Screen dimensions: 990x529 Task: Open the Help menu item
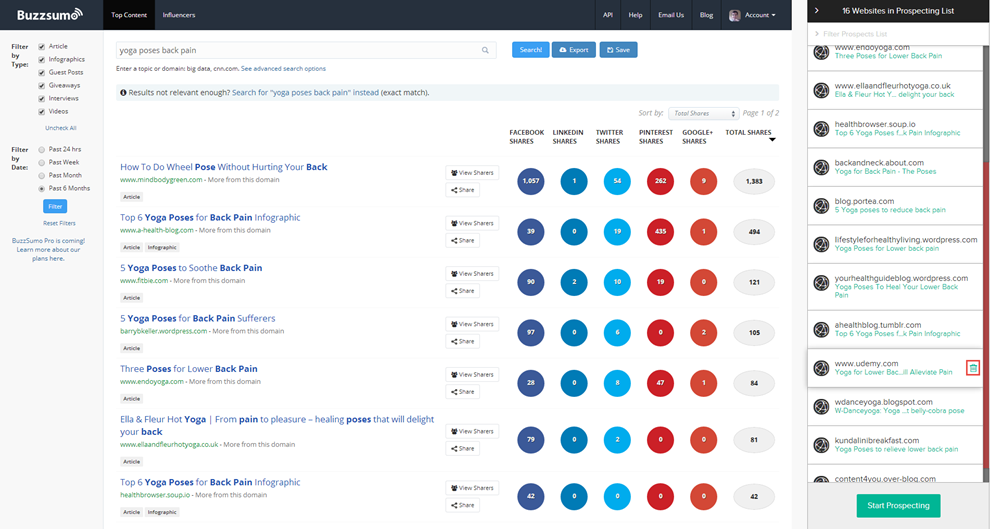click(635, 15)
